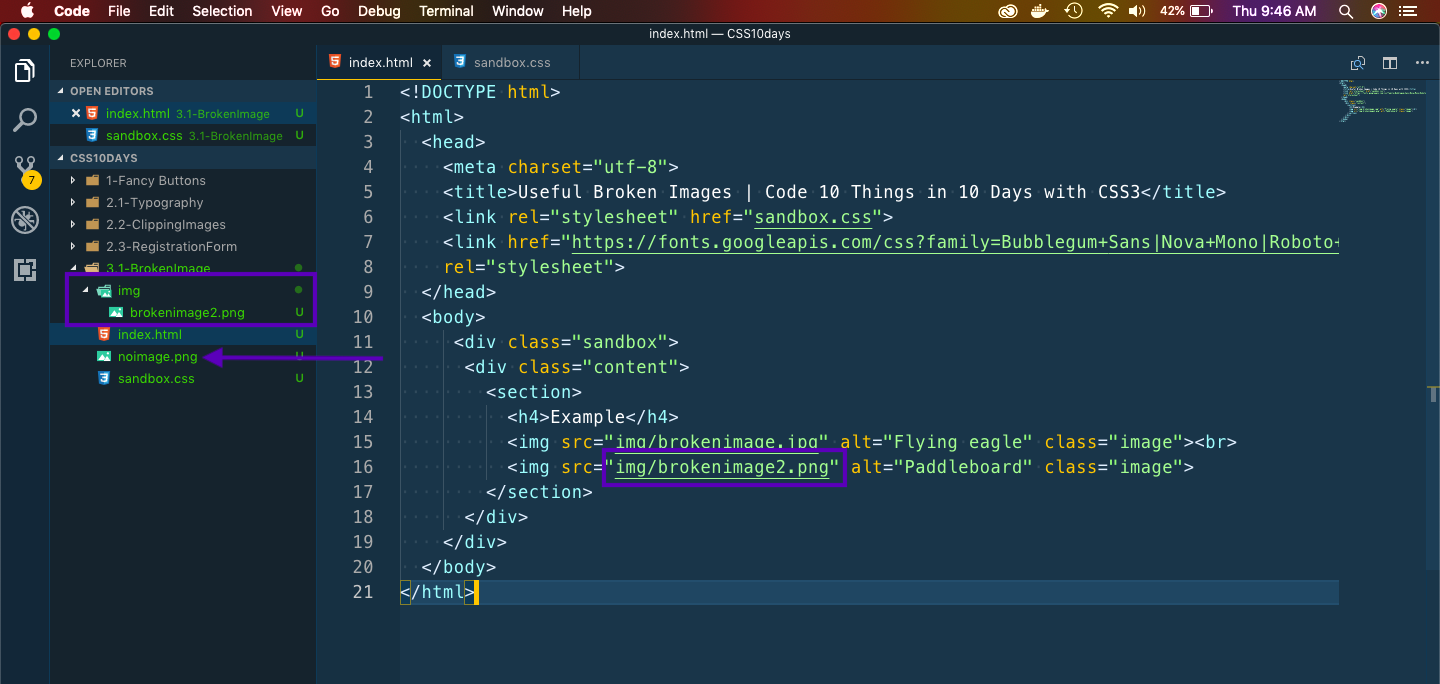This screenshot has width=1440, height=684.
Task: Open Time Machine menu bar icon
Action: pyautogui.click(x=1073, y=11)
